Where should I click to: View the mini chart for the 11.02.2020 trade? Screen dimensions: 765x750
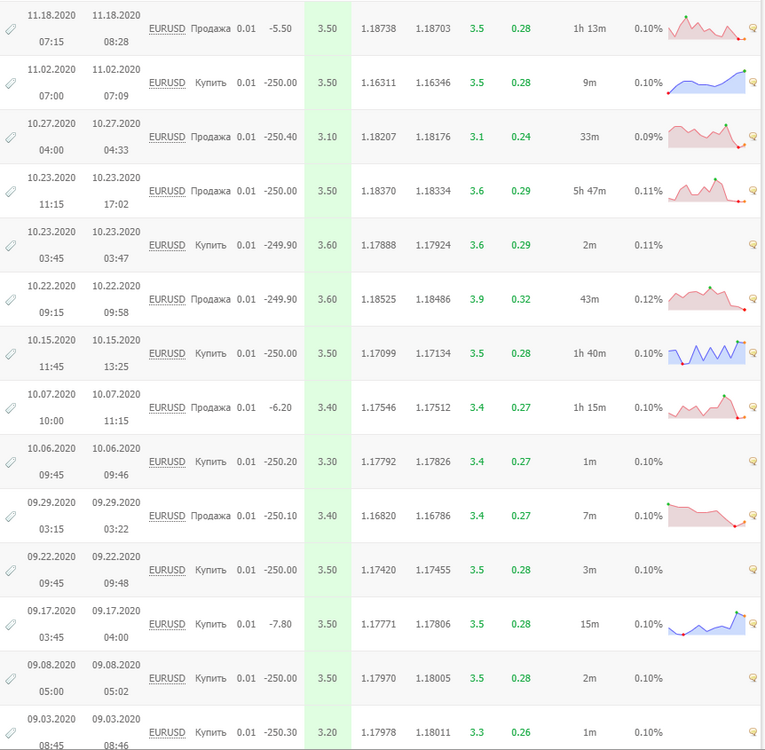tap(706, 82)
